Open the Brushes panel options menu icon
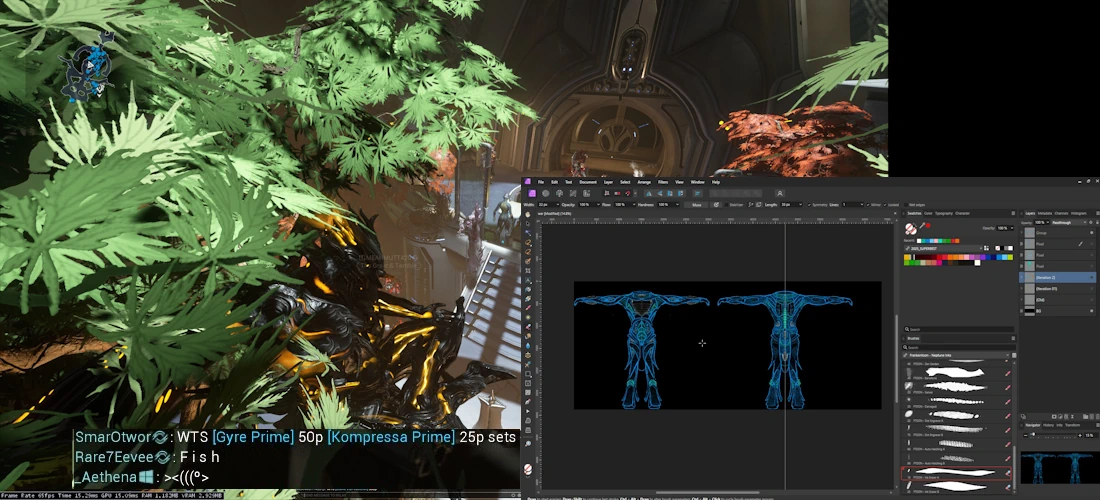Image resolution: width=1100 pixels, height=500 pixels. [x=1013, y=338]
